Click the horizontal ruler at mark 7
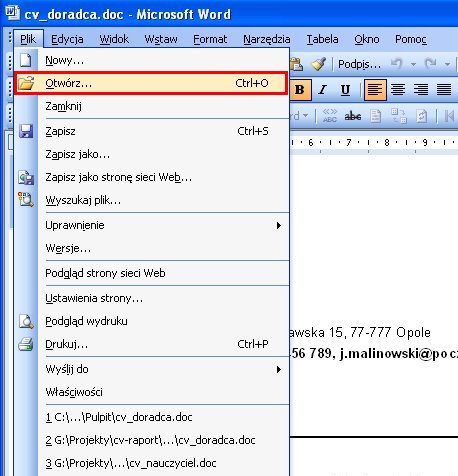 pos(349,143)
